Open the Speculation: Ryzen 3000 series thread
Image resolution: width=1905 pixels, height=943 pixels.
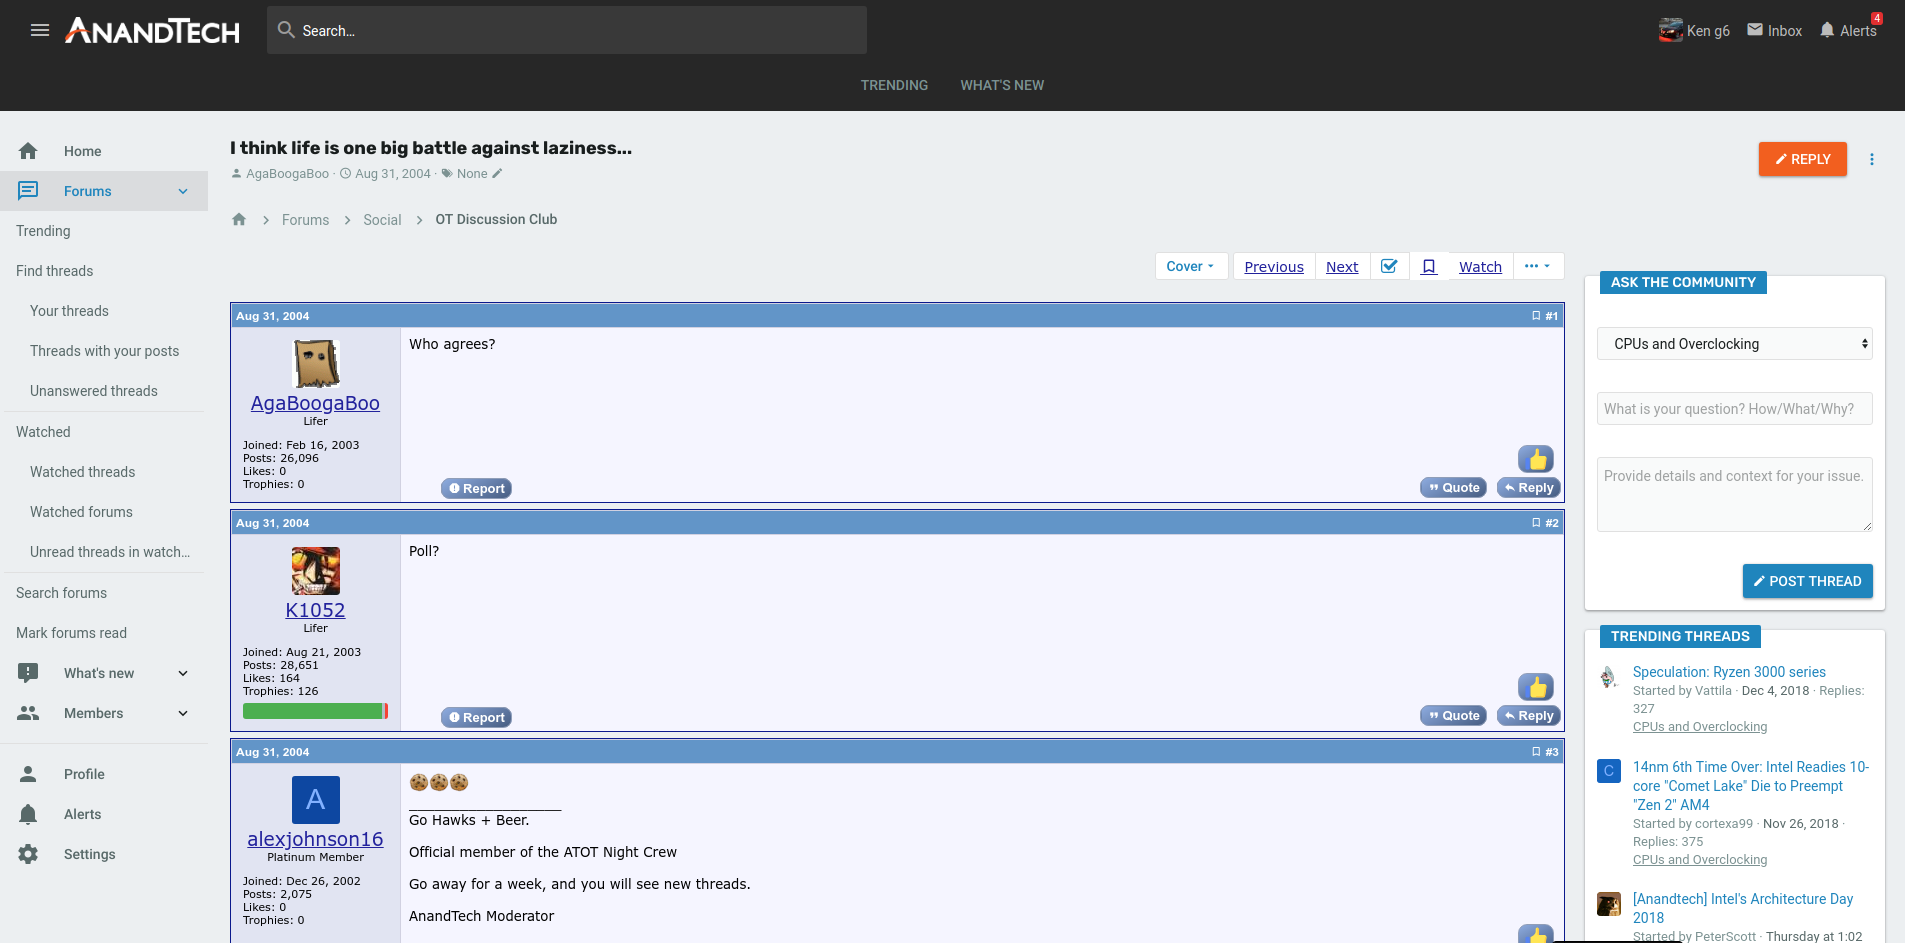click(1728, 672)
